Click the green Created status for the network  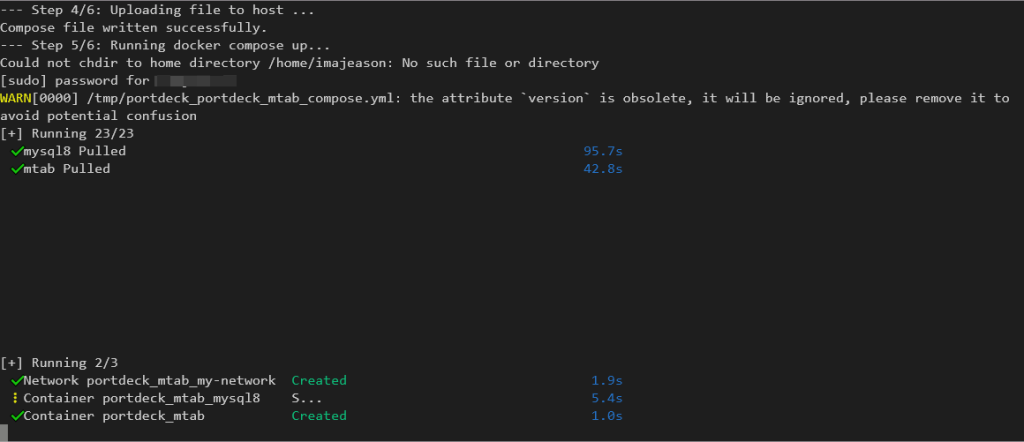tap(318, 381)
